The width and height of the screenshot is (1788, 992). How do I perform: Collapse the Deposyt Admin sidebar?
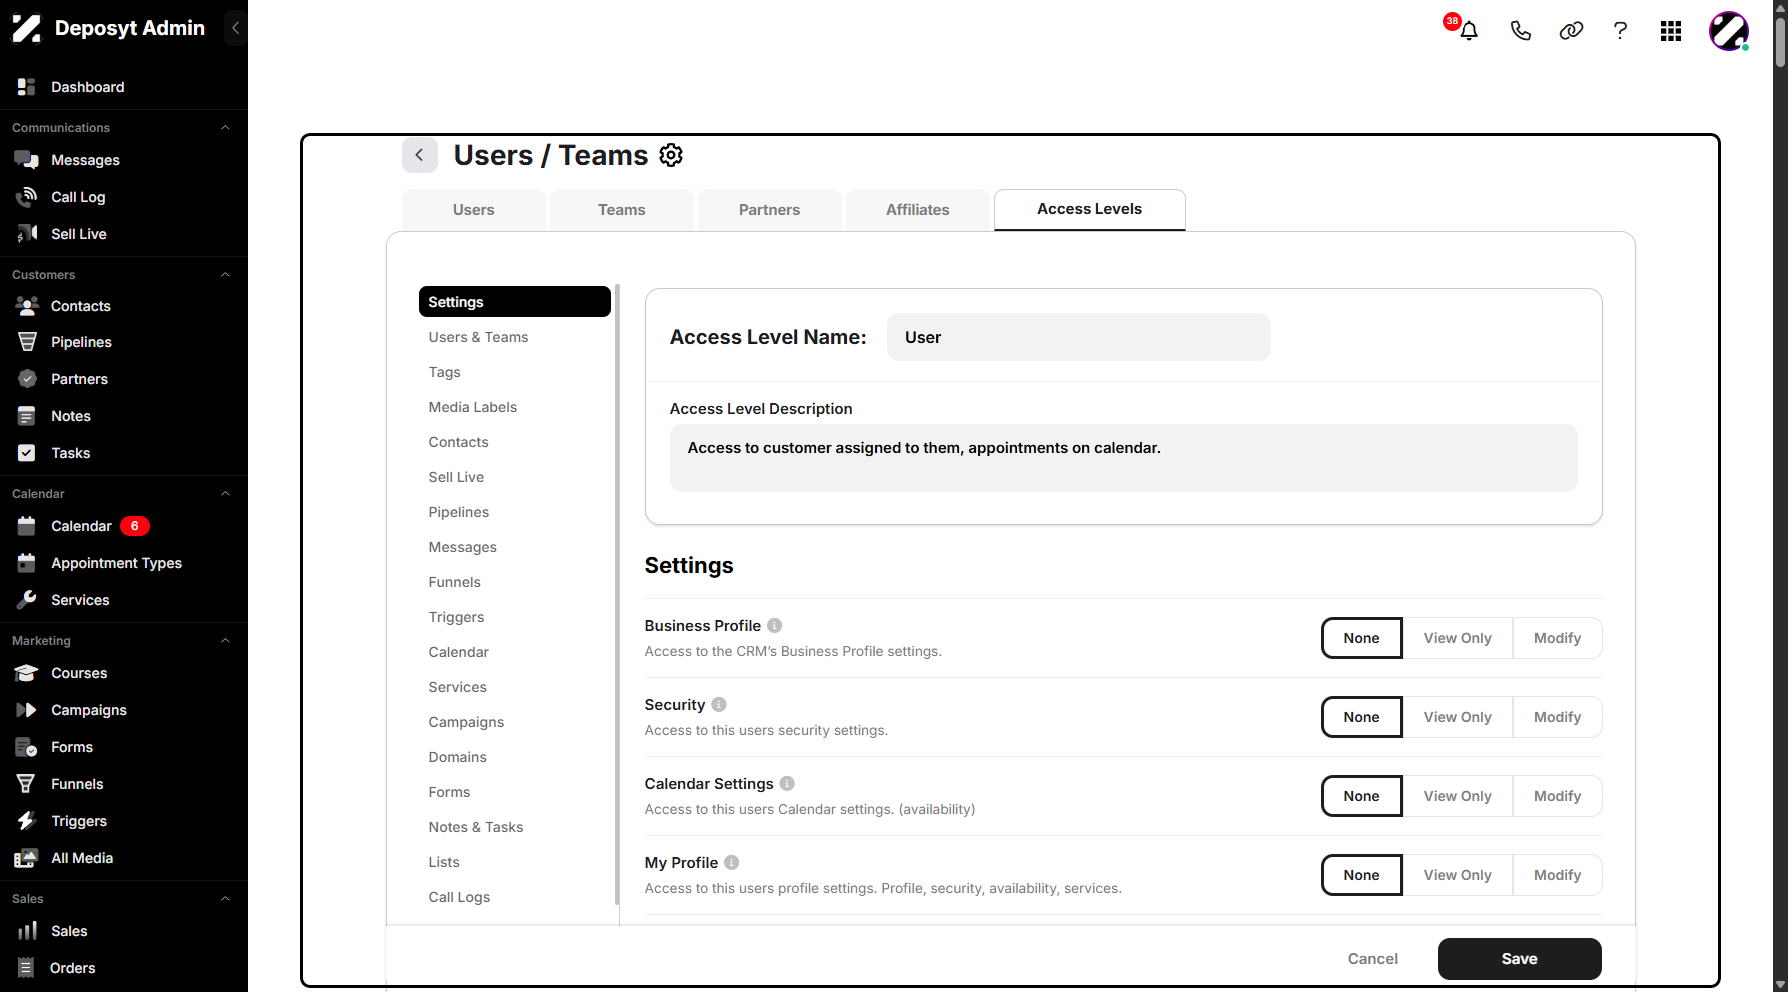click(235, 28)
